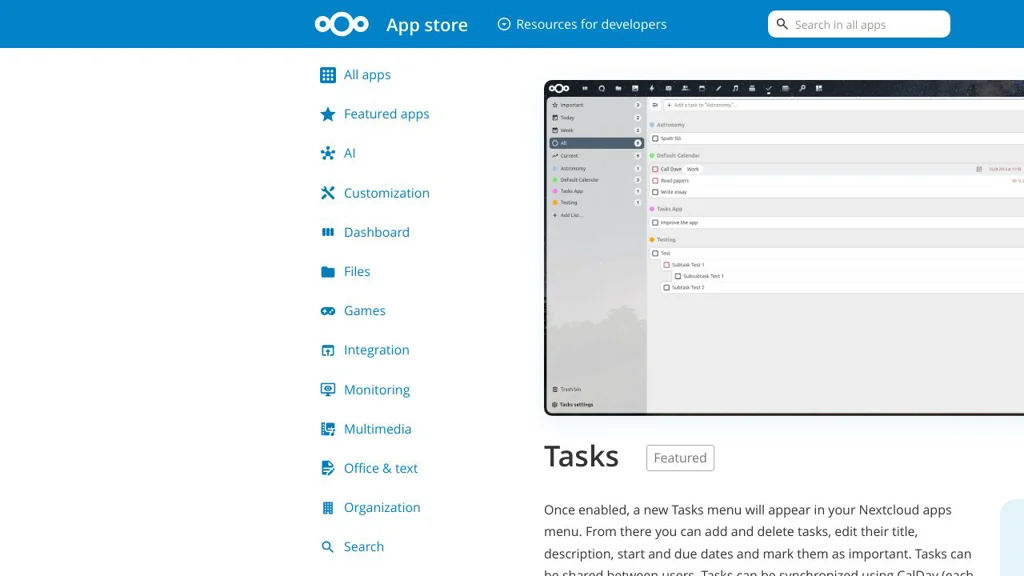
Task: Expand Resources for developers menu
Action: pyautogui.click(x=582, y=24)
